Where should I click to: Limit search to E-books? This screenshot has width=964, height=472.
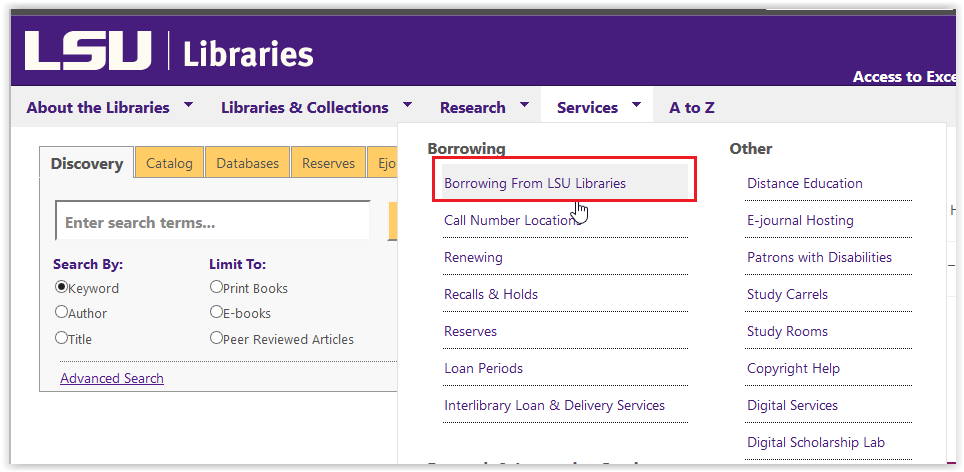coord(216,312)
